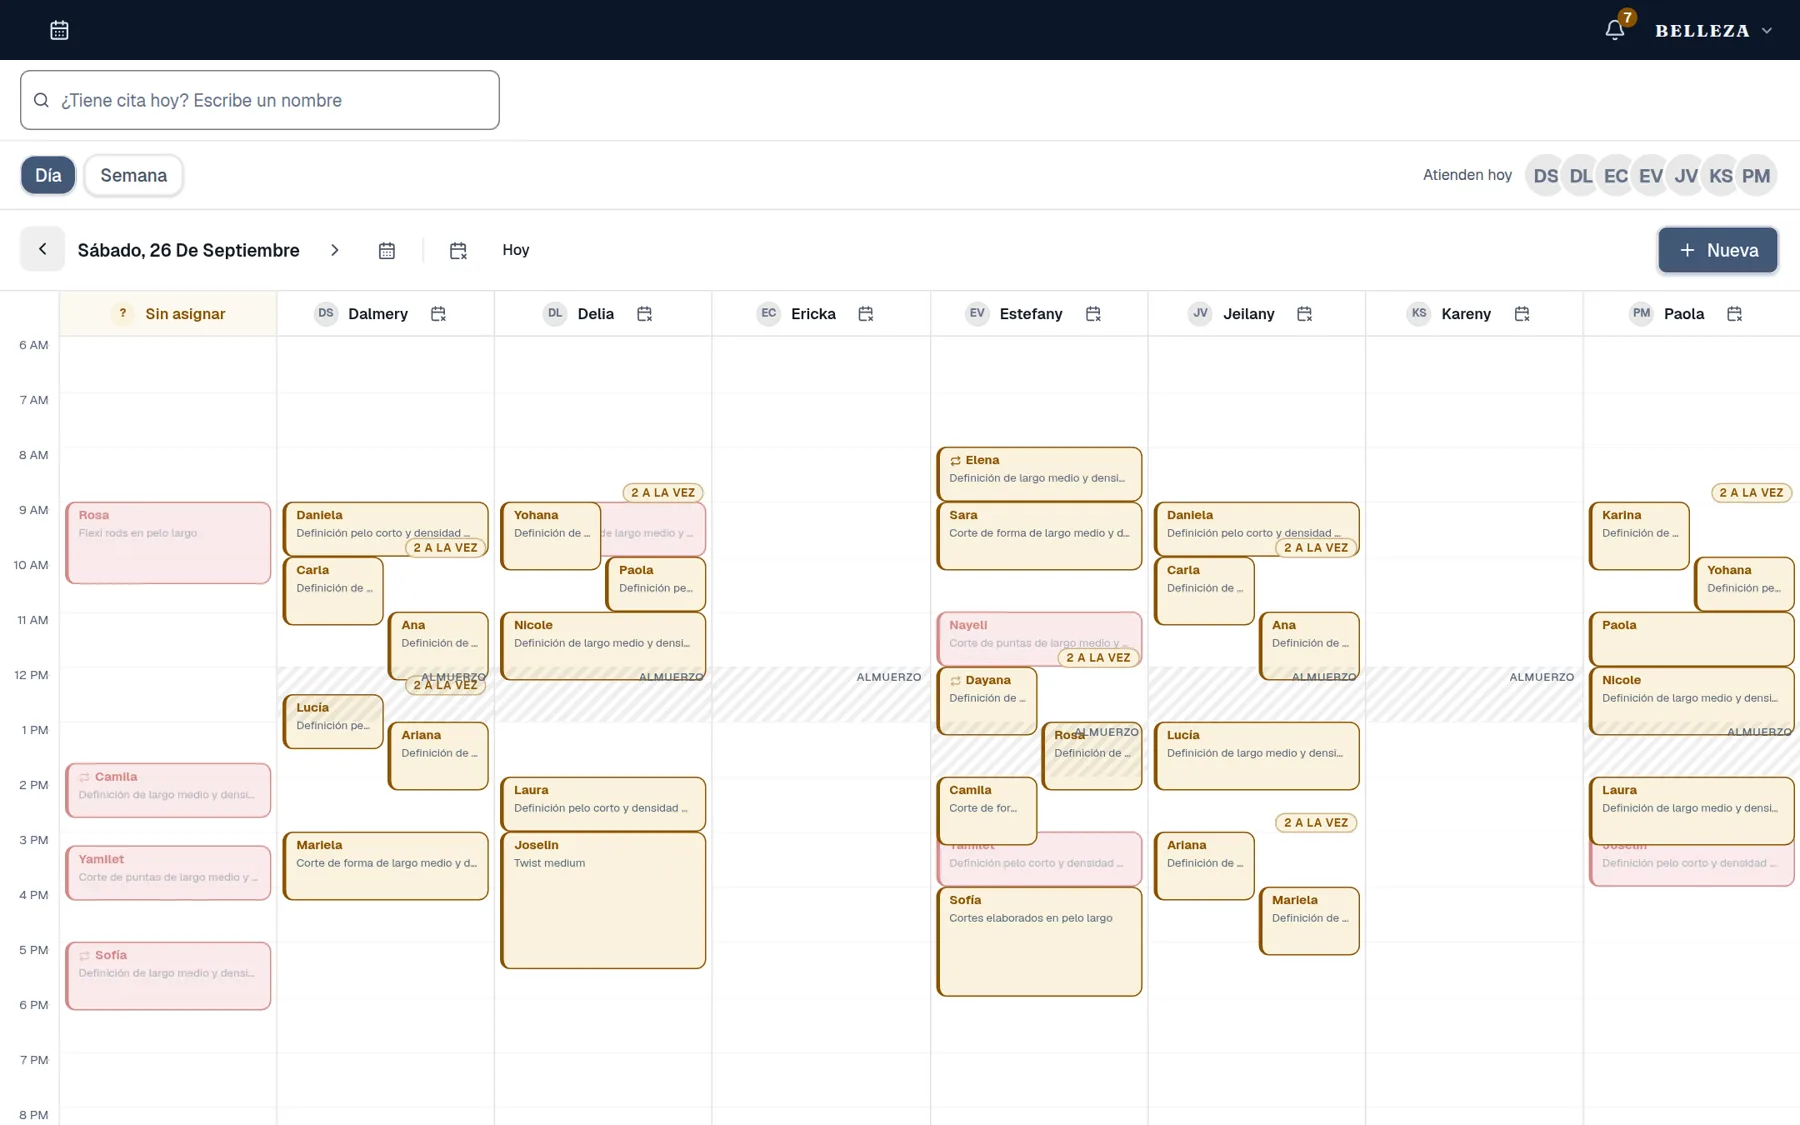Click the PM avatar in Paola header
Viewport: 1800px width, 1125px height.
[1641, 314]
